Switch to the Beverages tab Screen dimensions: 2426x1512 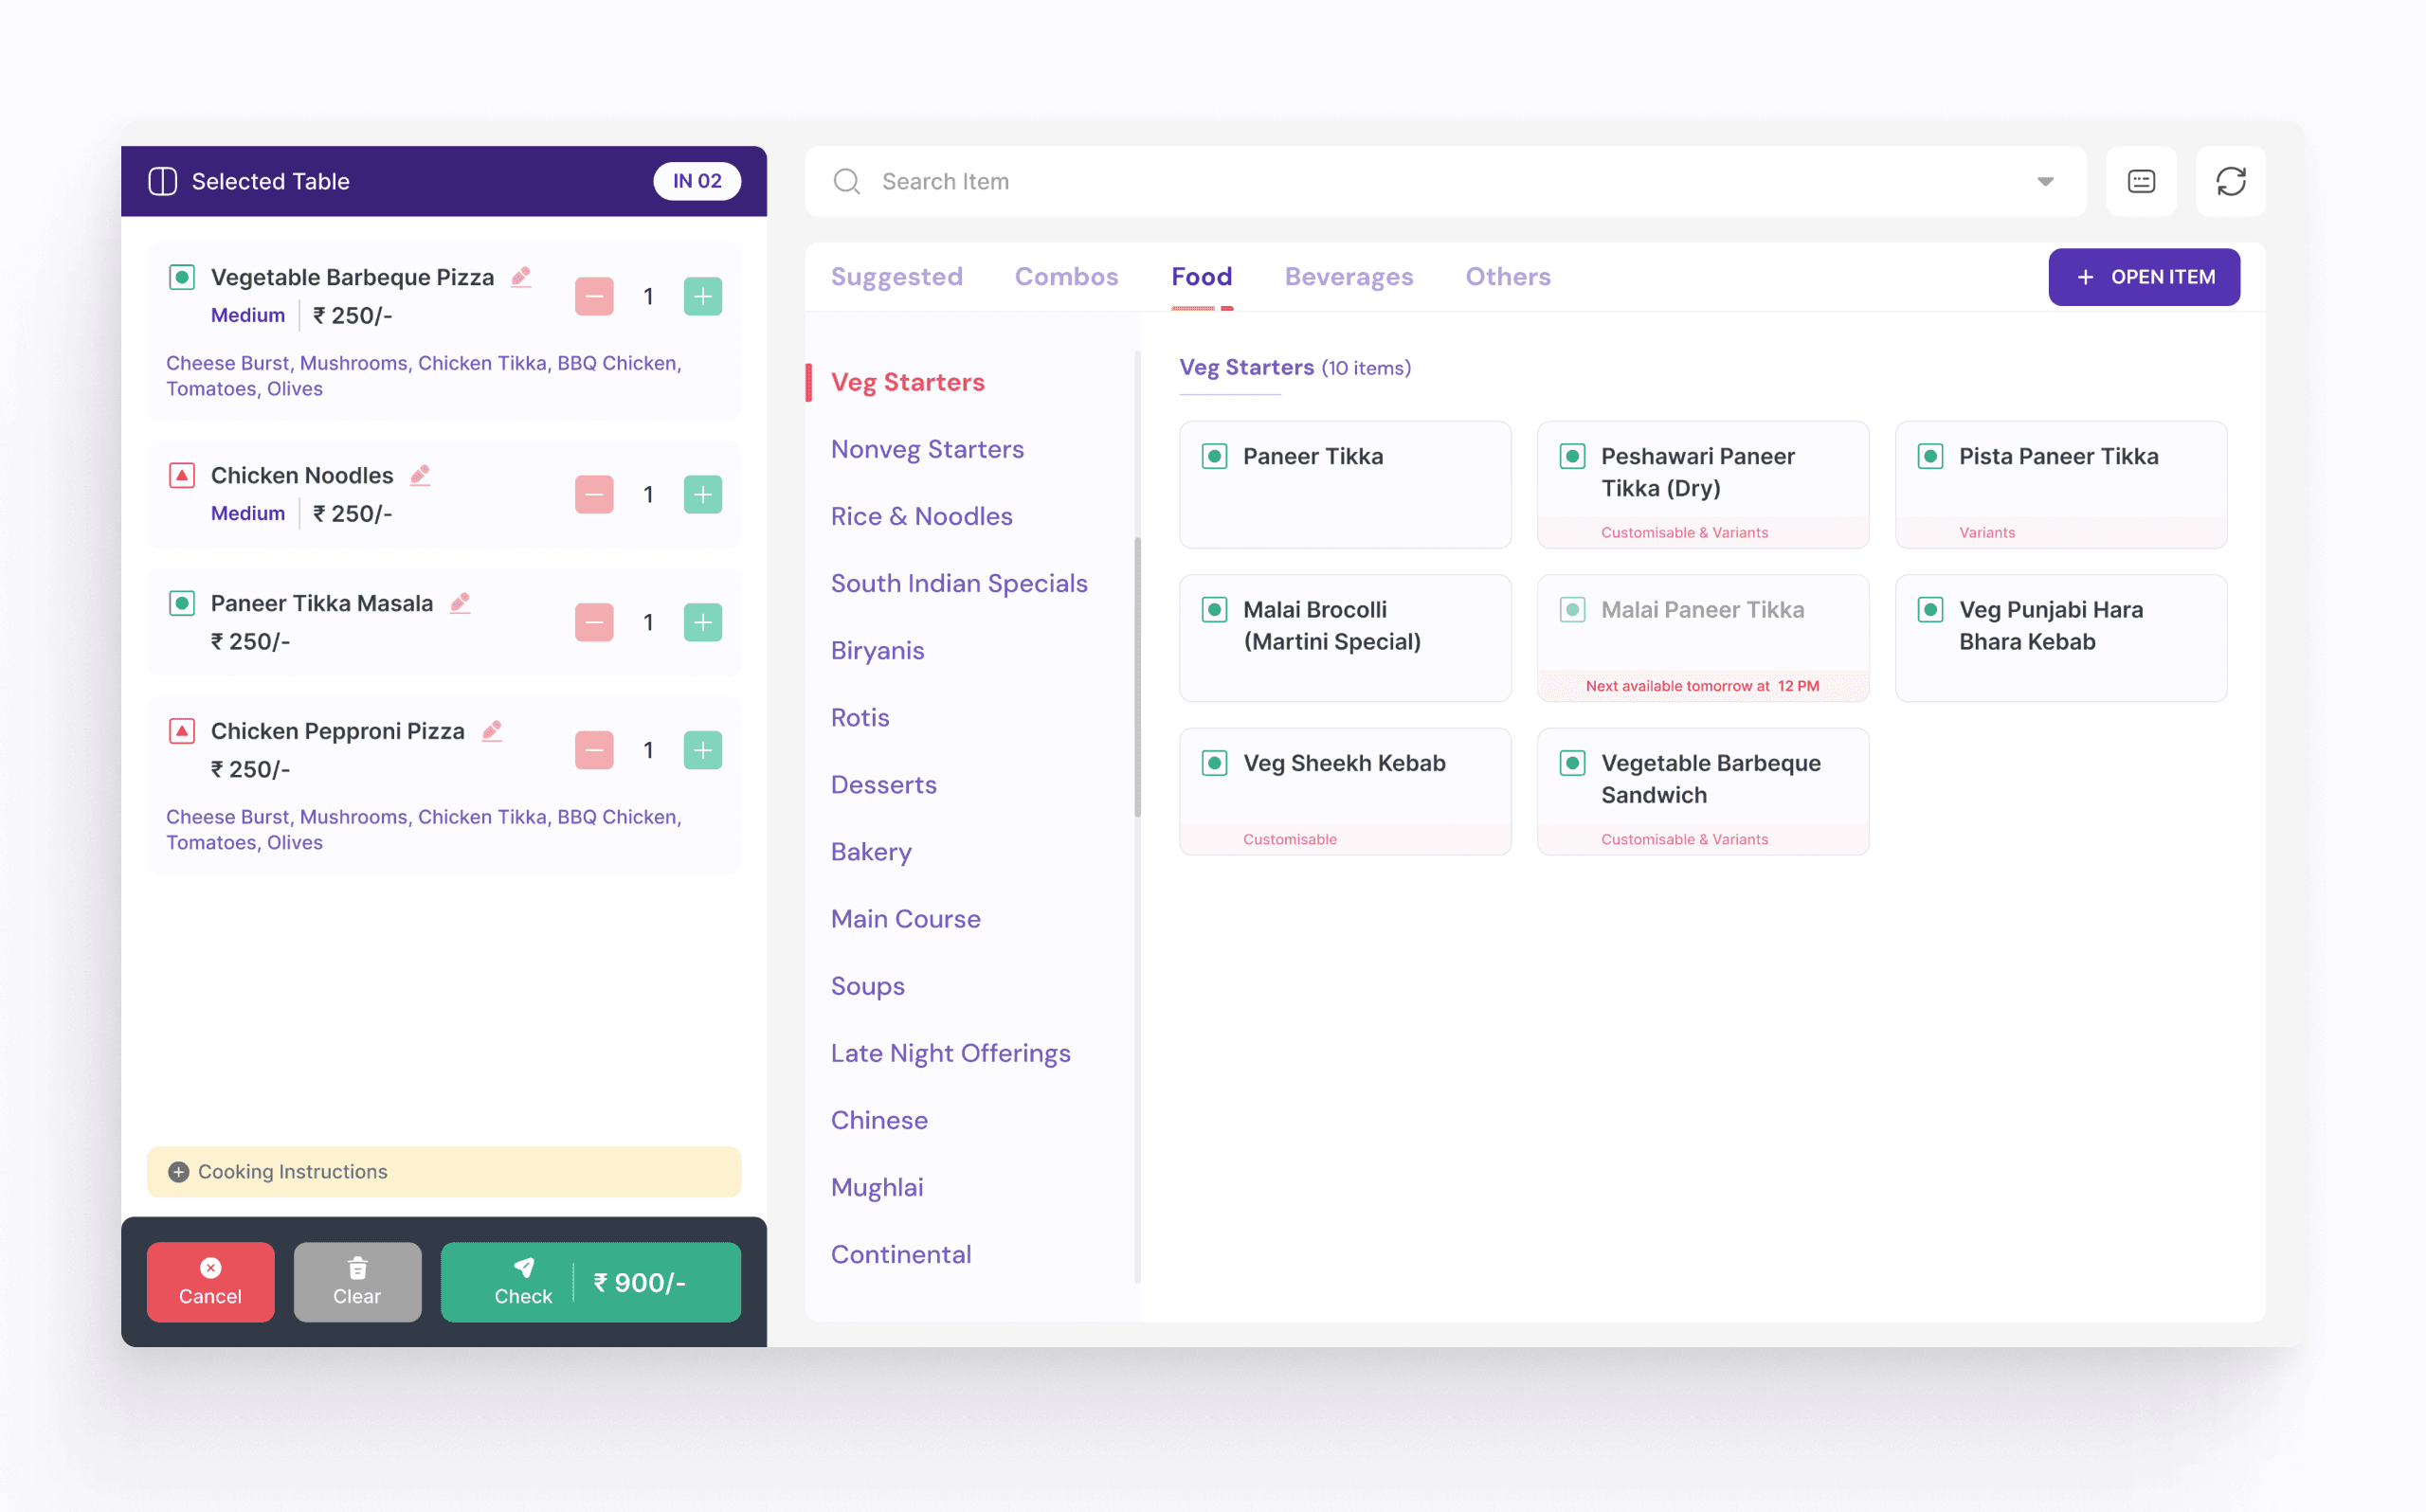click(1348, 277)
